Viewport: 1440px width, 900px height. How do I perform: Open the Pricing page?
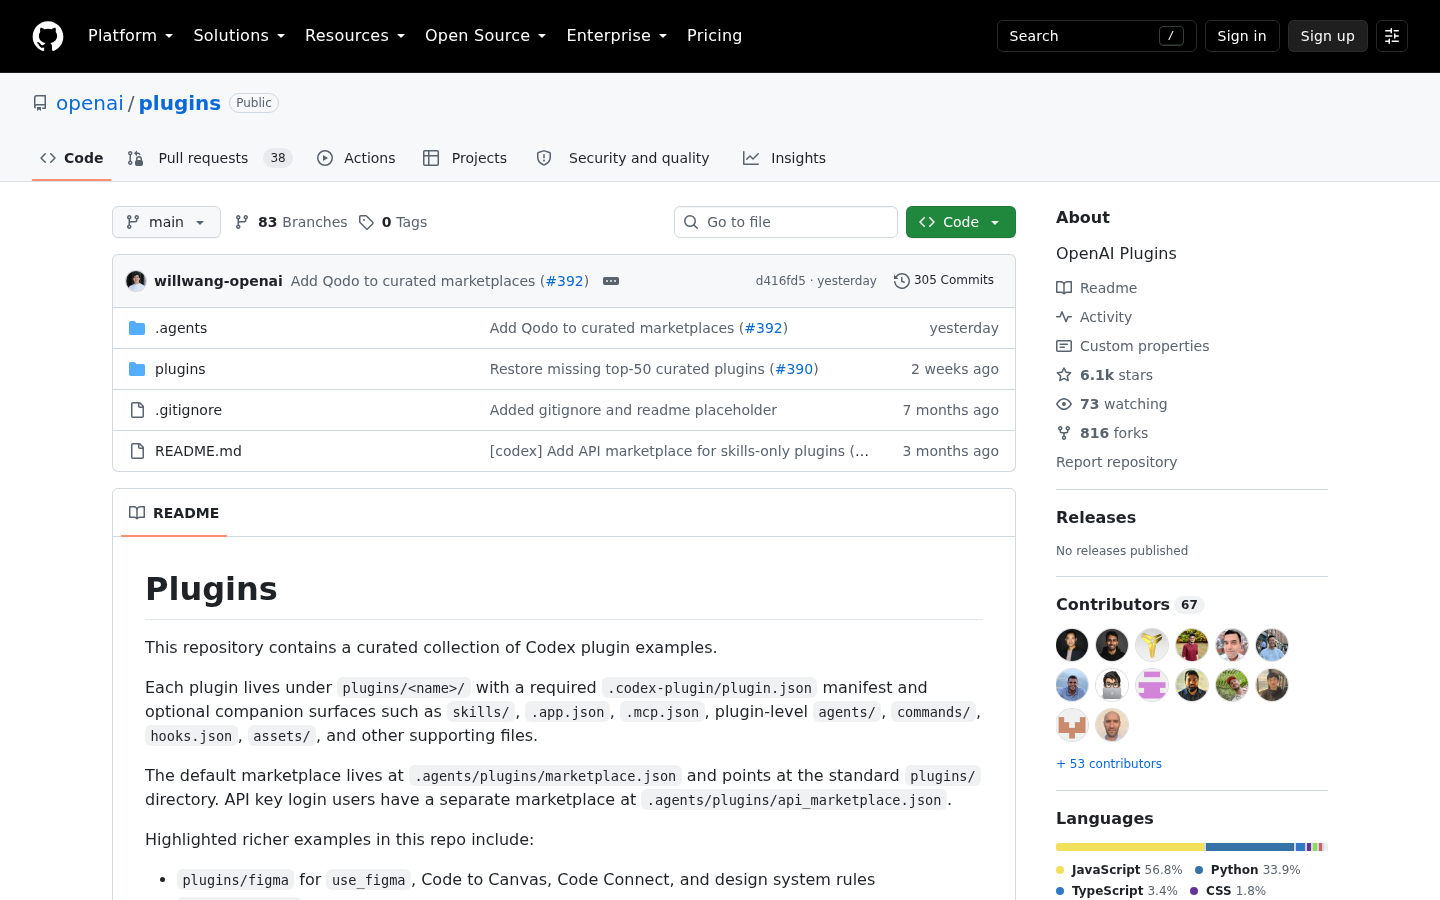click(714, 36)
